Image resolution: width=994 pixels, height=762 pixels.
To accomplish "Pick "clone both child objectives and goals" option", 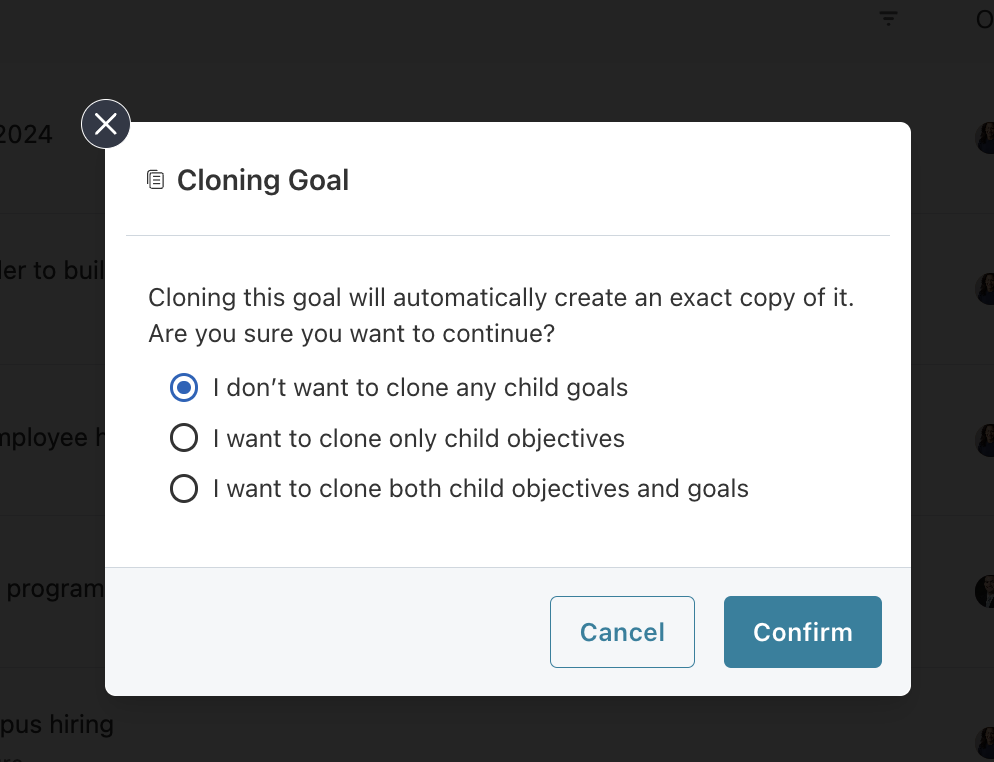I will [x=184, y=489].
